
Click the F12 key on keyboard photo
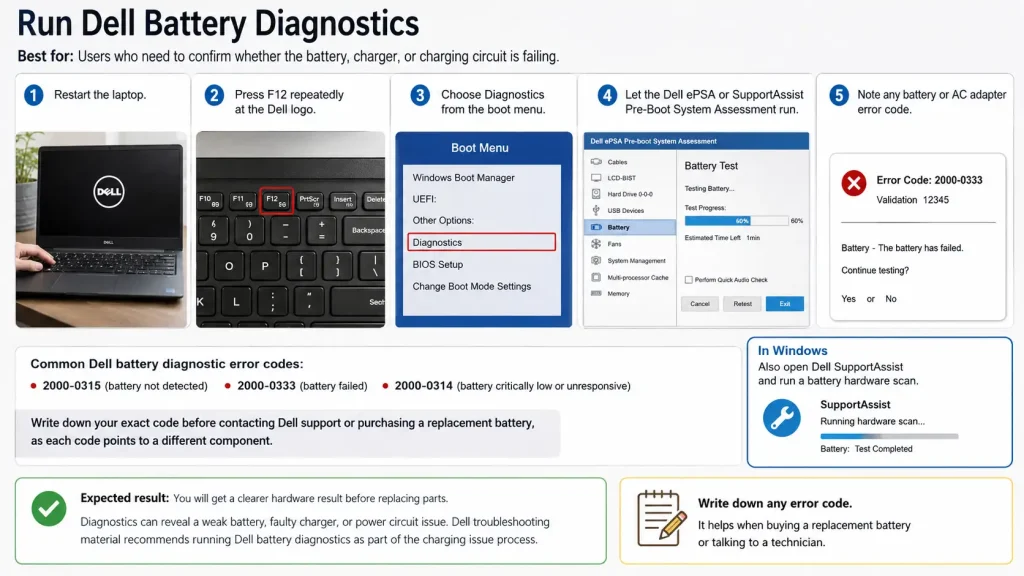tap(277, 200)
